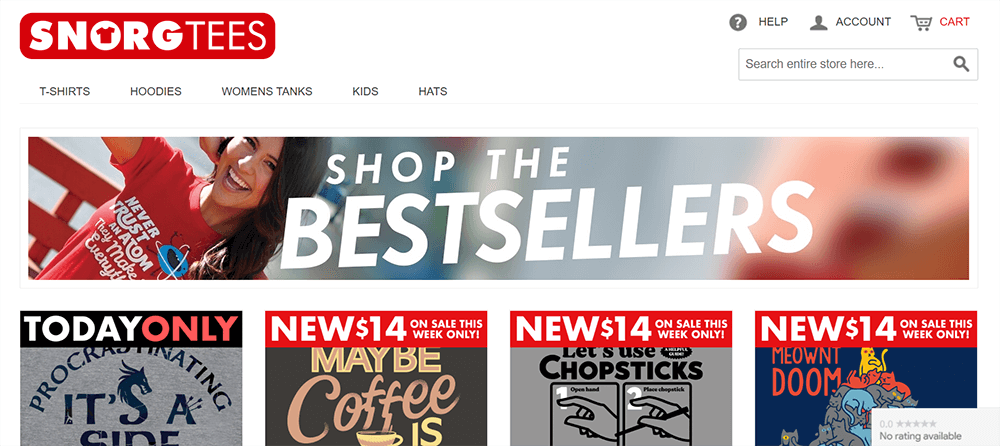
Task: Go to the KIDS category
Action: tap(365, 91)
